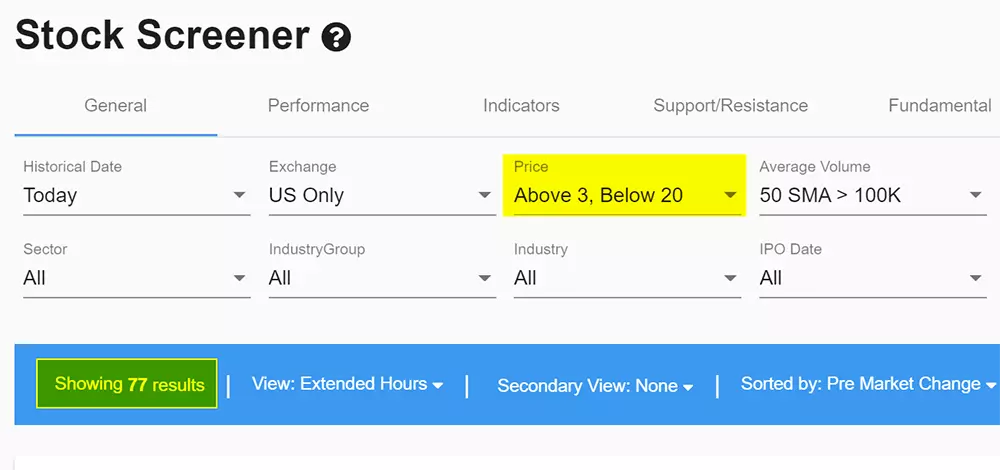Screen dimensions: 1000x470
Task: Switch to the Performance tab
Action: pyautogui.click(x=318, y=105)
